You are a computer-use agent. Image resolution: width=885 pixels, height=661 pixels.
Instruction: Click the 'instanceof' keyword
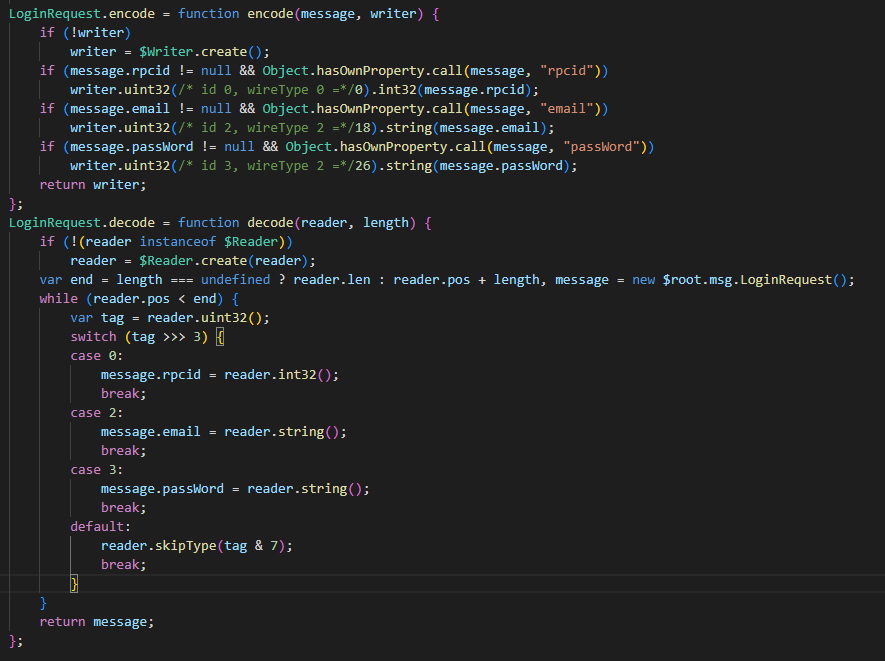click(x=177, y=242)
